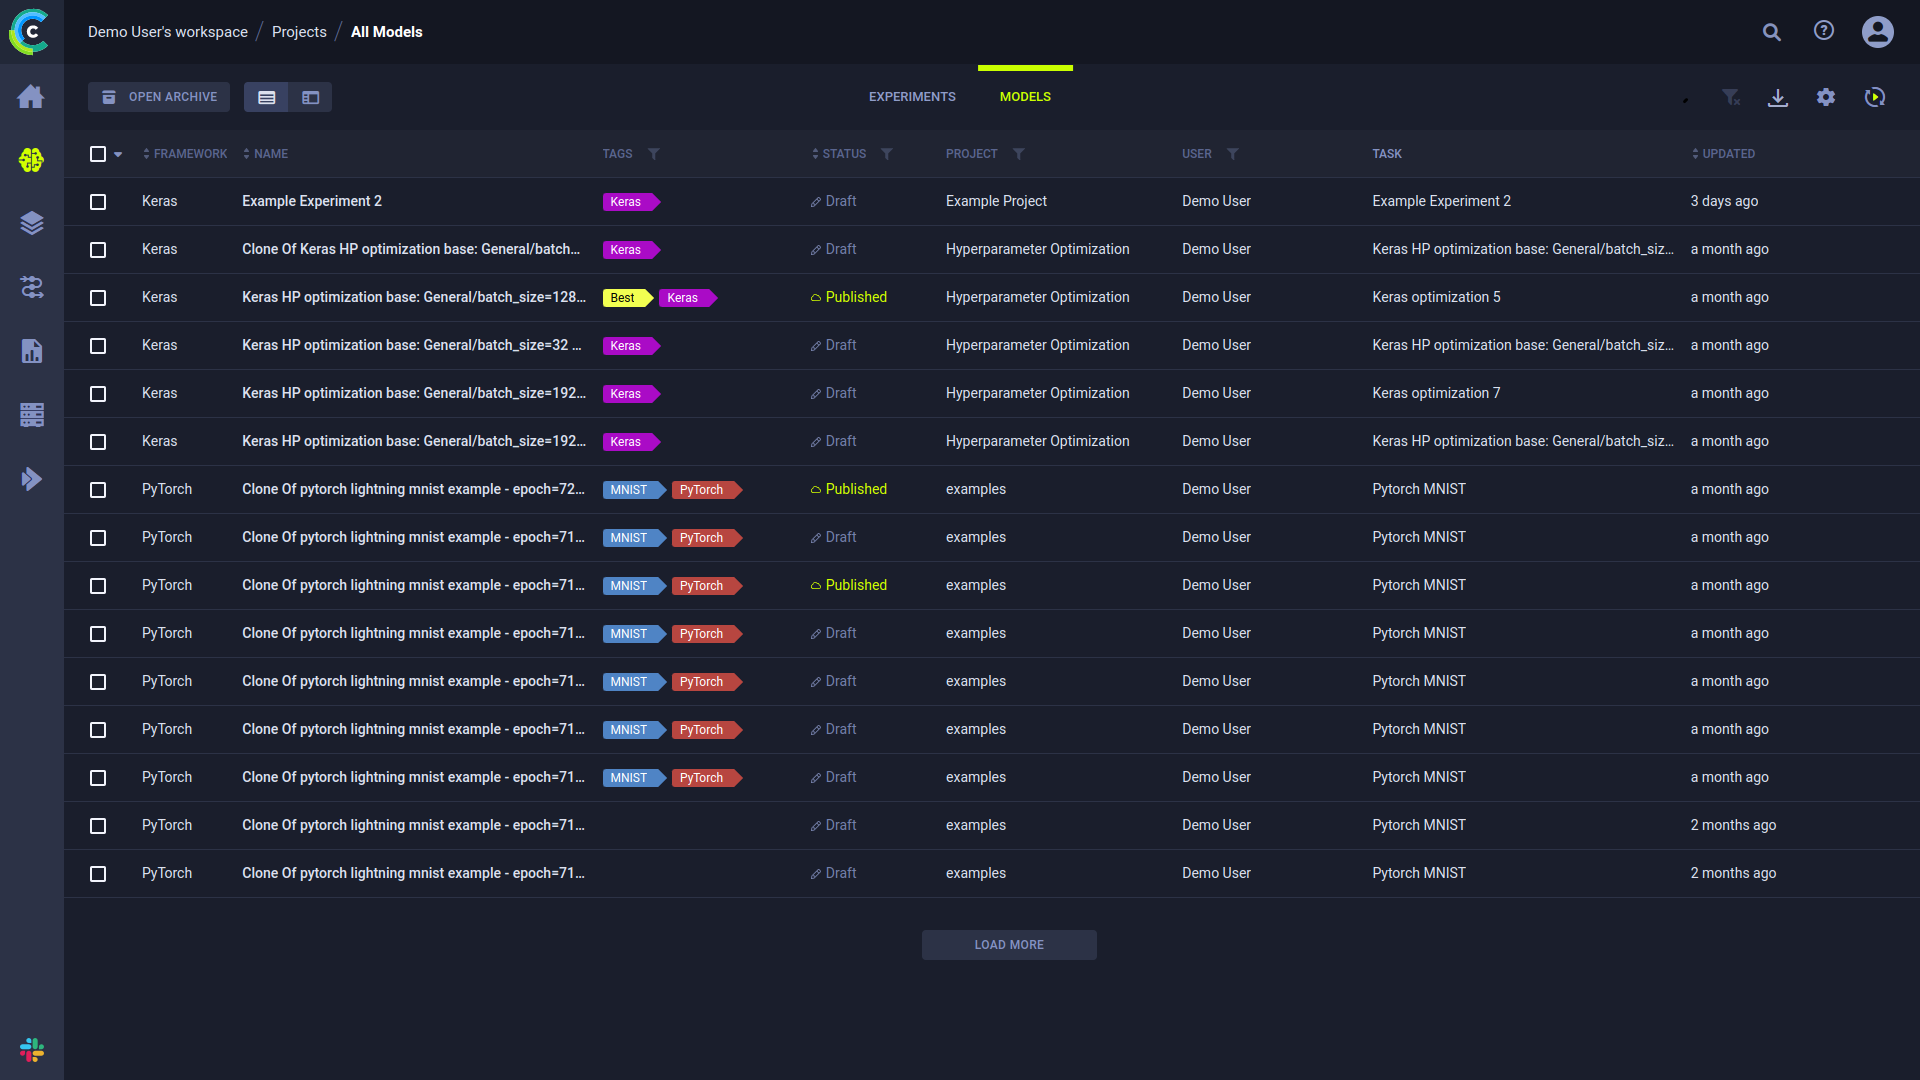This screenshot has height=1080, width=1920.
Task: Check the Example Experiment 2 row checkbox
Action: pos(98,202)
